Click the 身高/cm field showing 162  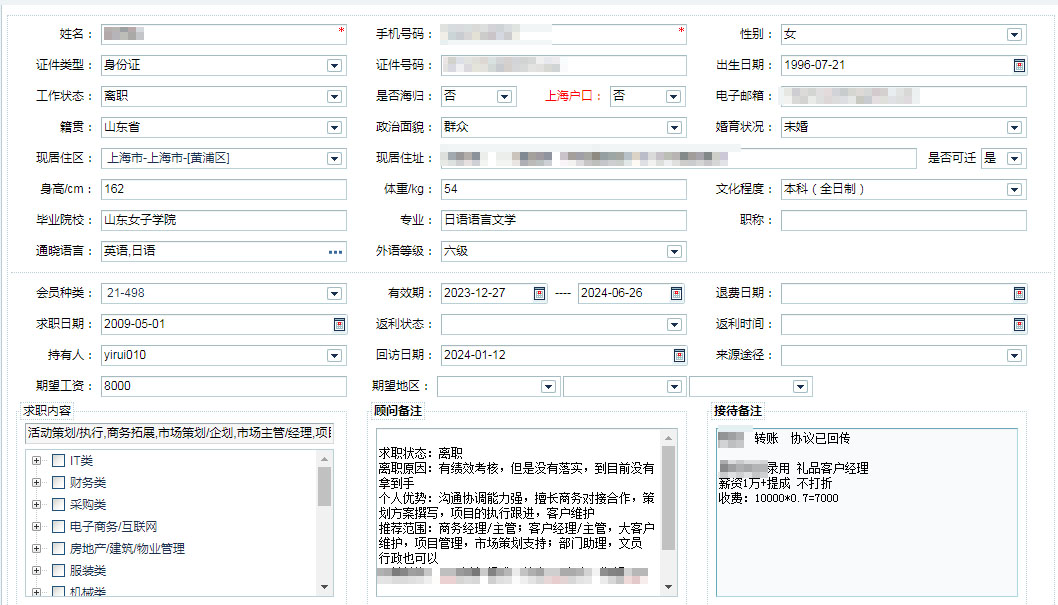point(224,190)
